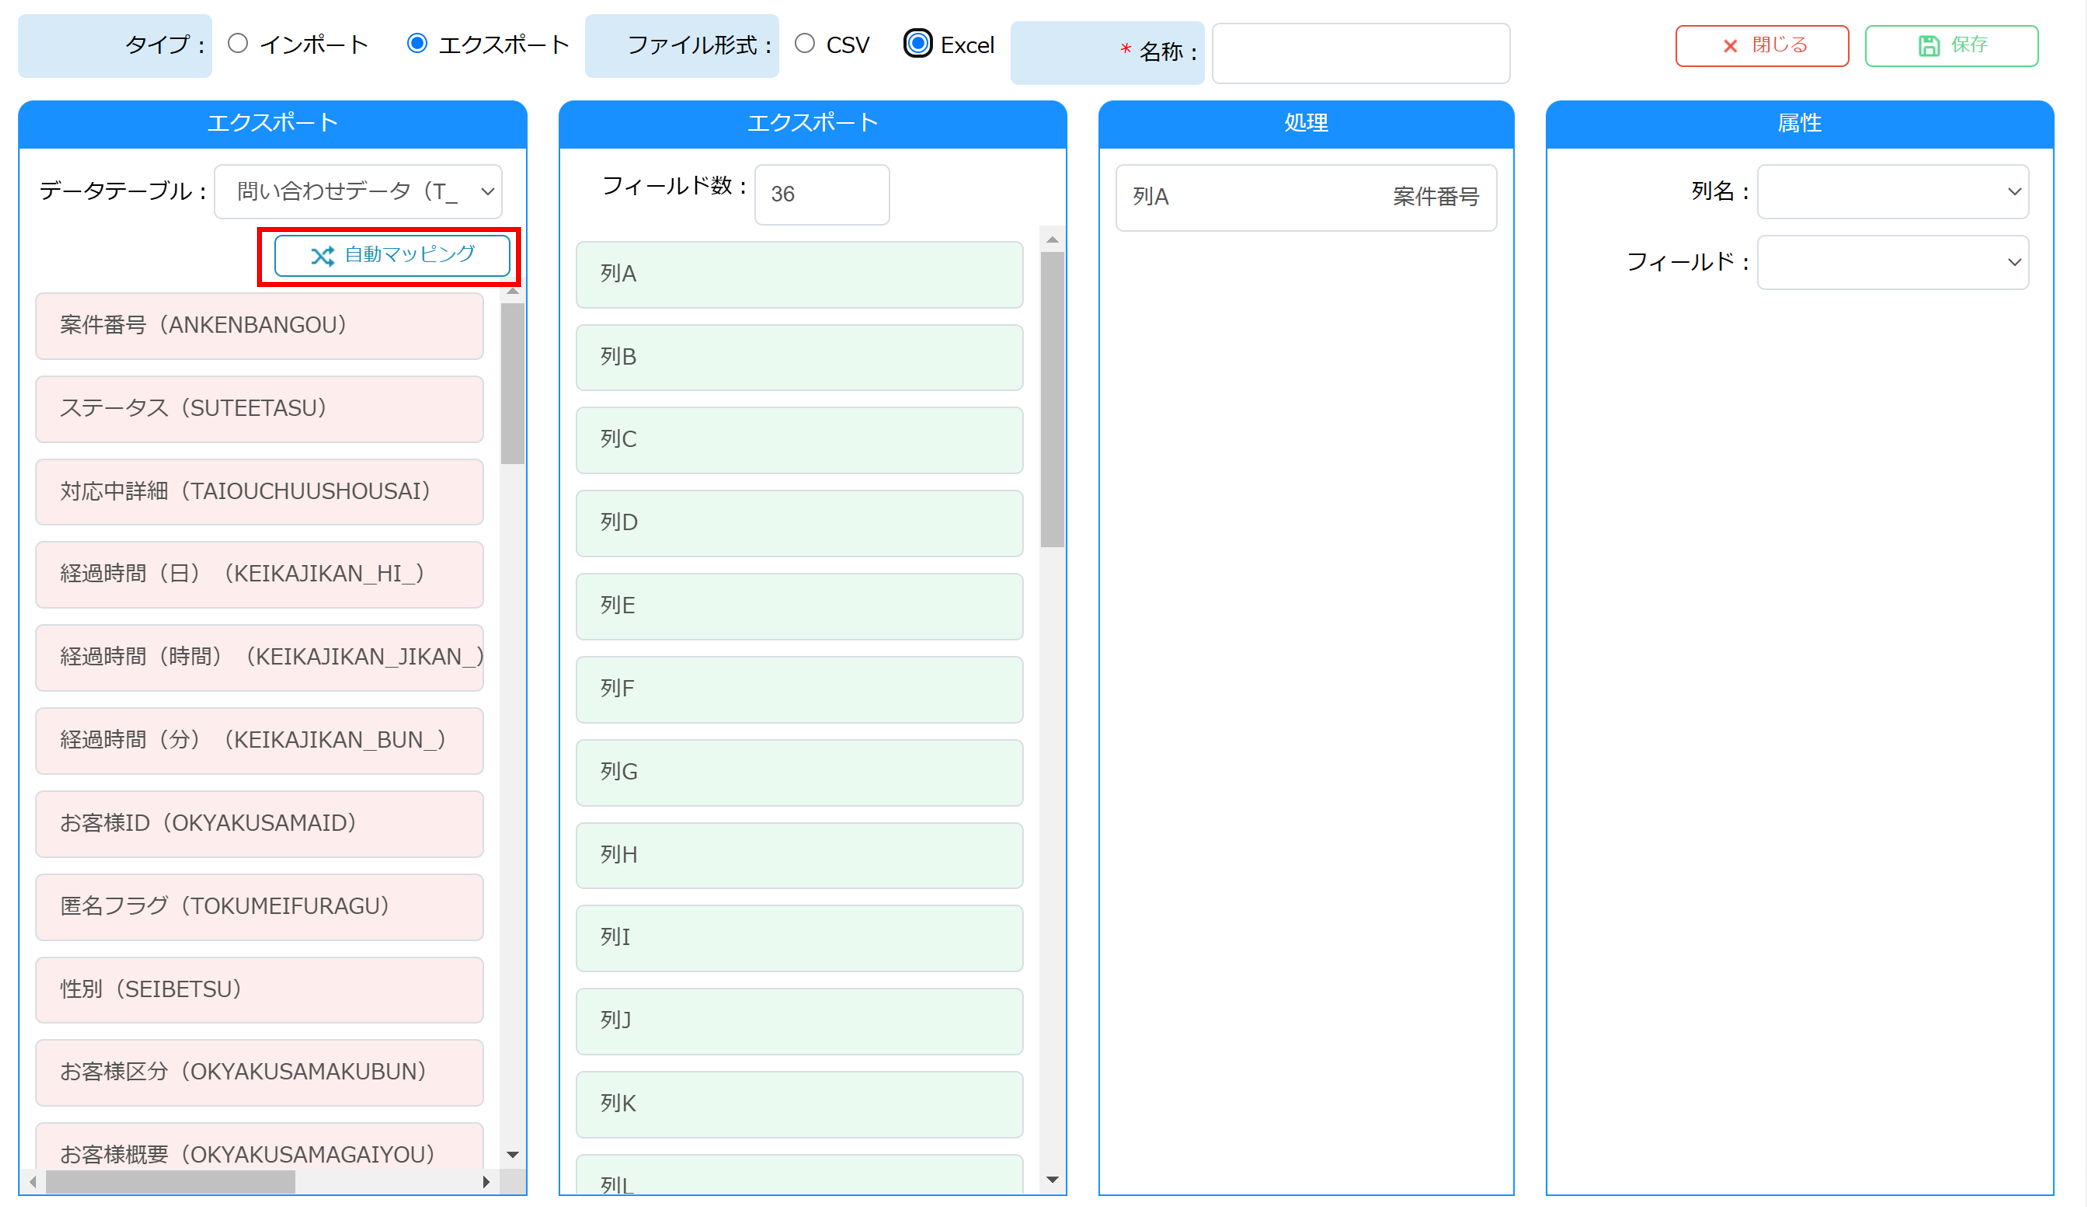This screenshot has width=2087, height=1207.
Task: Select field 案件番号（ANKENBANGOU）
Action: 260,325
